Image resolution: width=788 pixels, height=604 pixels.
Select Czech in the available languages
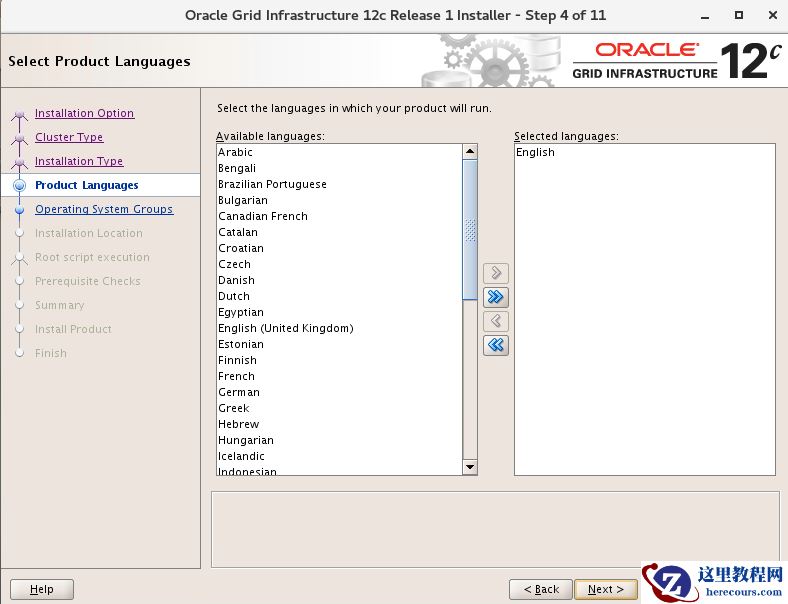pyautogui.click(x=339, y=264)
